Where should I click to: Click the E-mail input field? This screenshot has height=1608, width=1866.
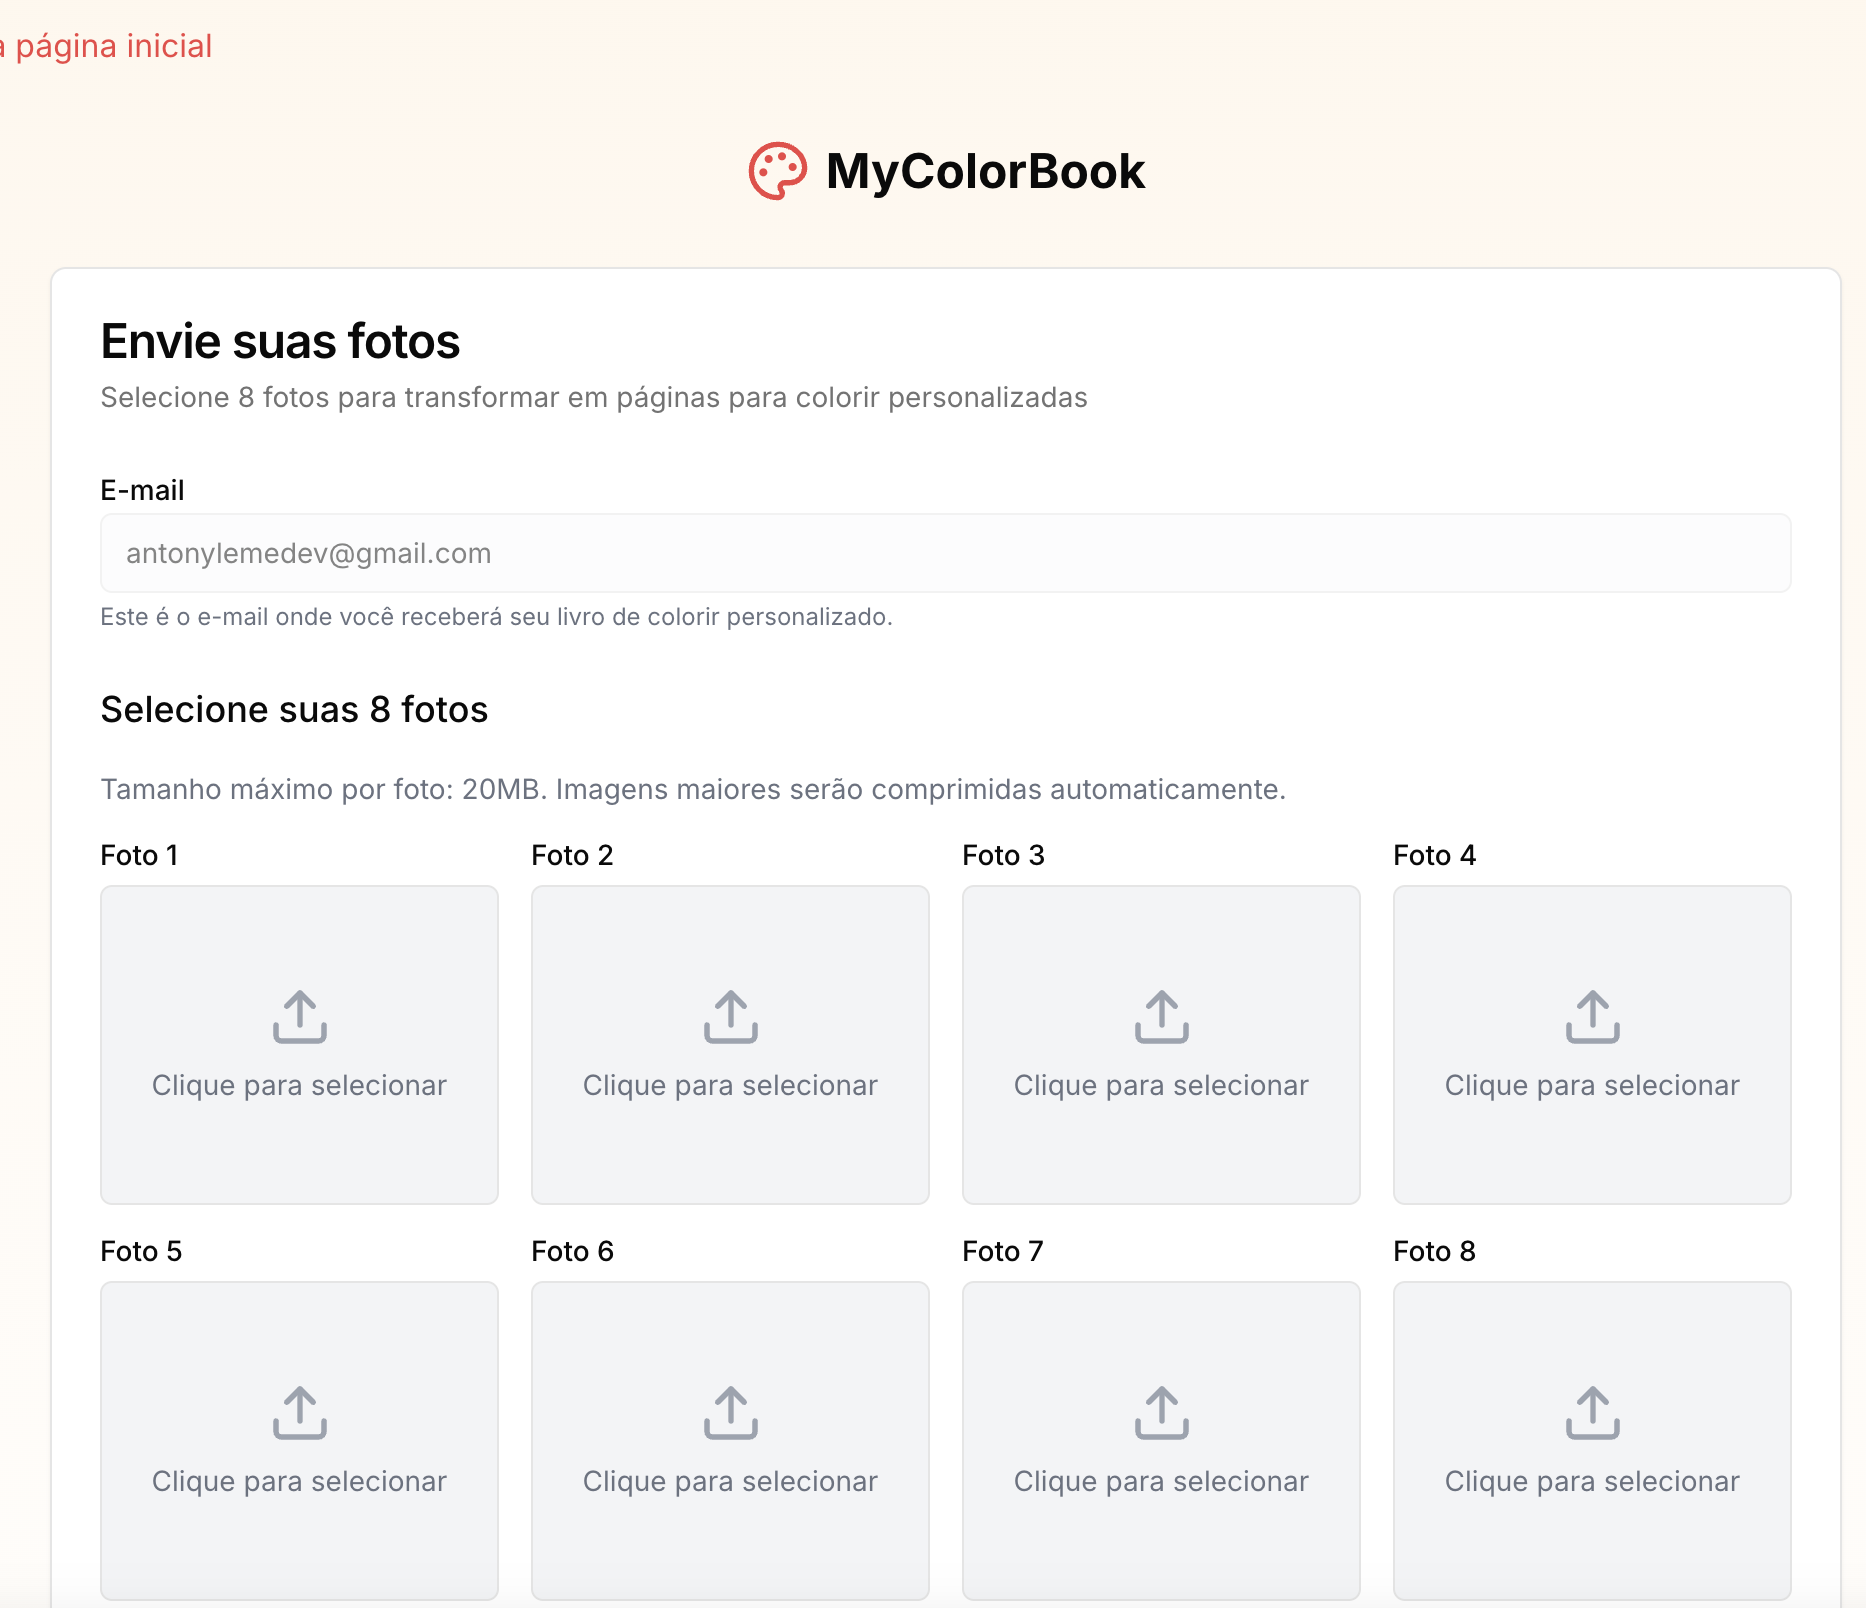pos(945,553)
